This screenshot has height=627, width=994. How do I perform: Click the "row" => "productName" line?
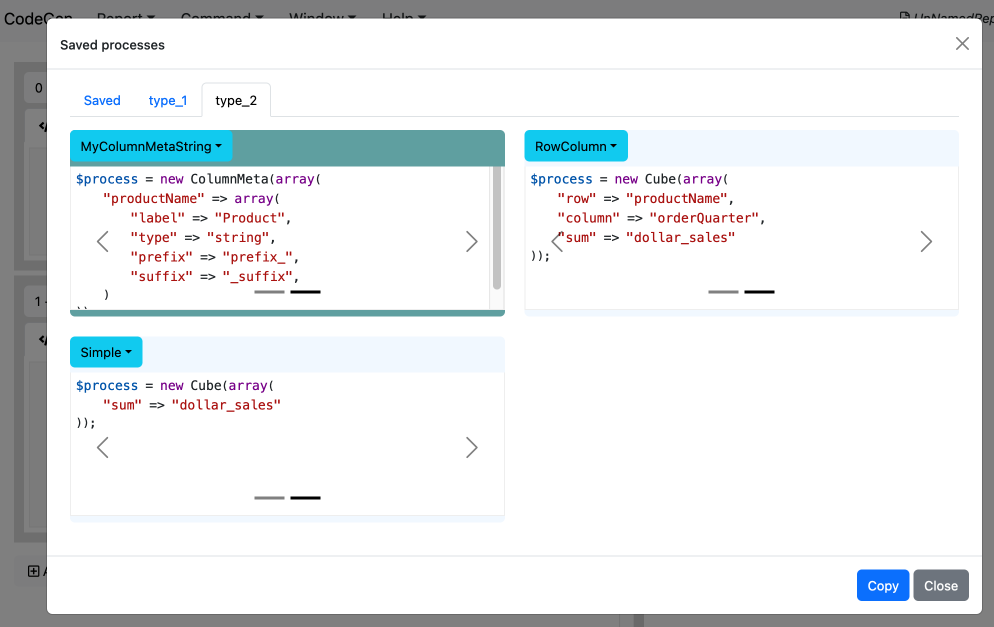click(x=645, y=198)
